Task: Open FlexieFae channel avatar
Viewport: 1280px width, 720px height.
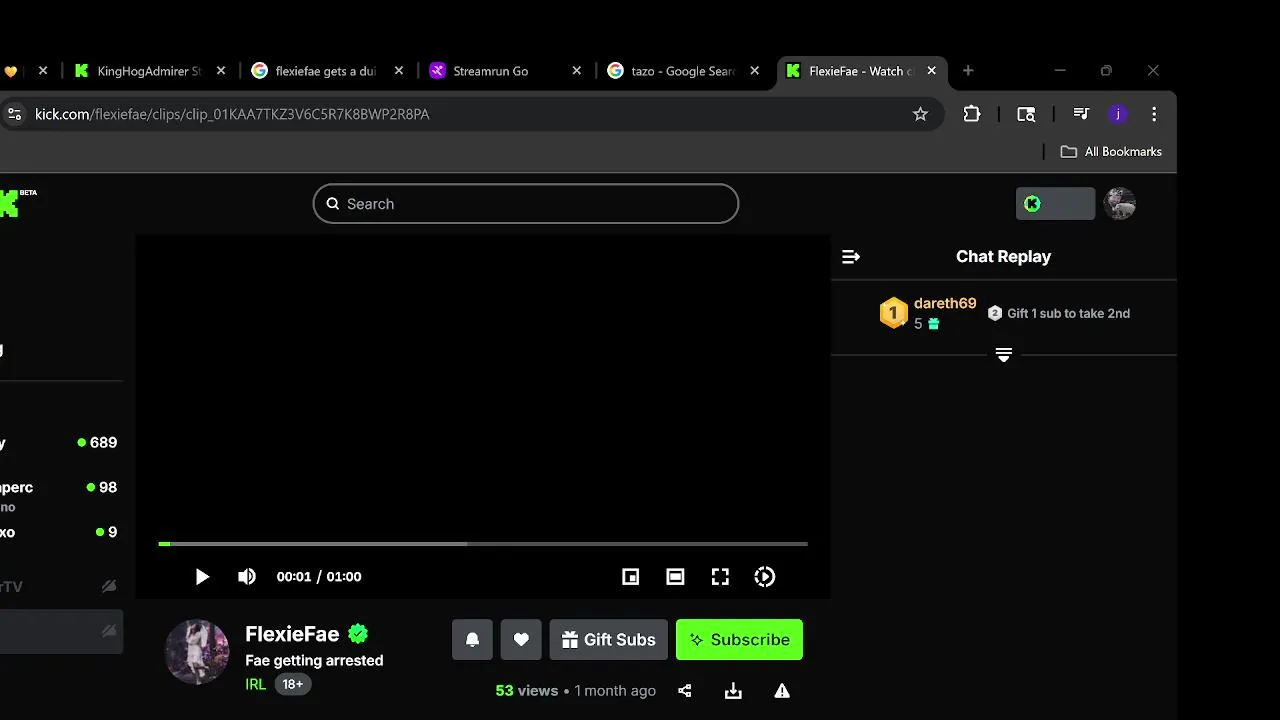Action: click(197, 652)
